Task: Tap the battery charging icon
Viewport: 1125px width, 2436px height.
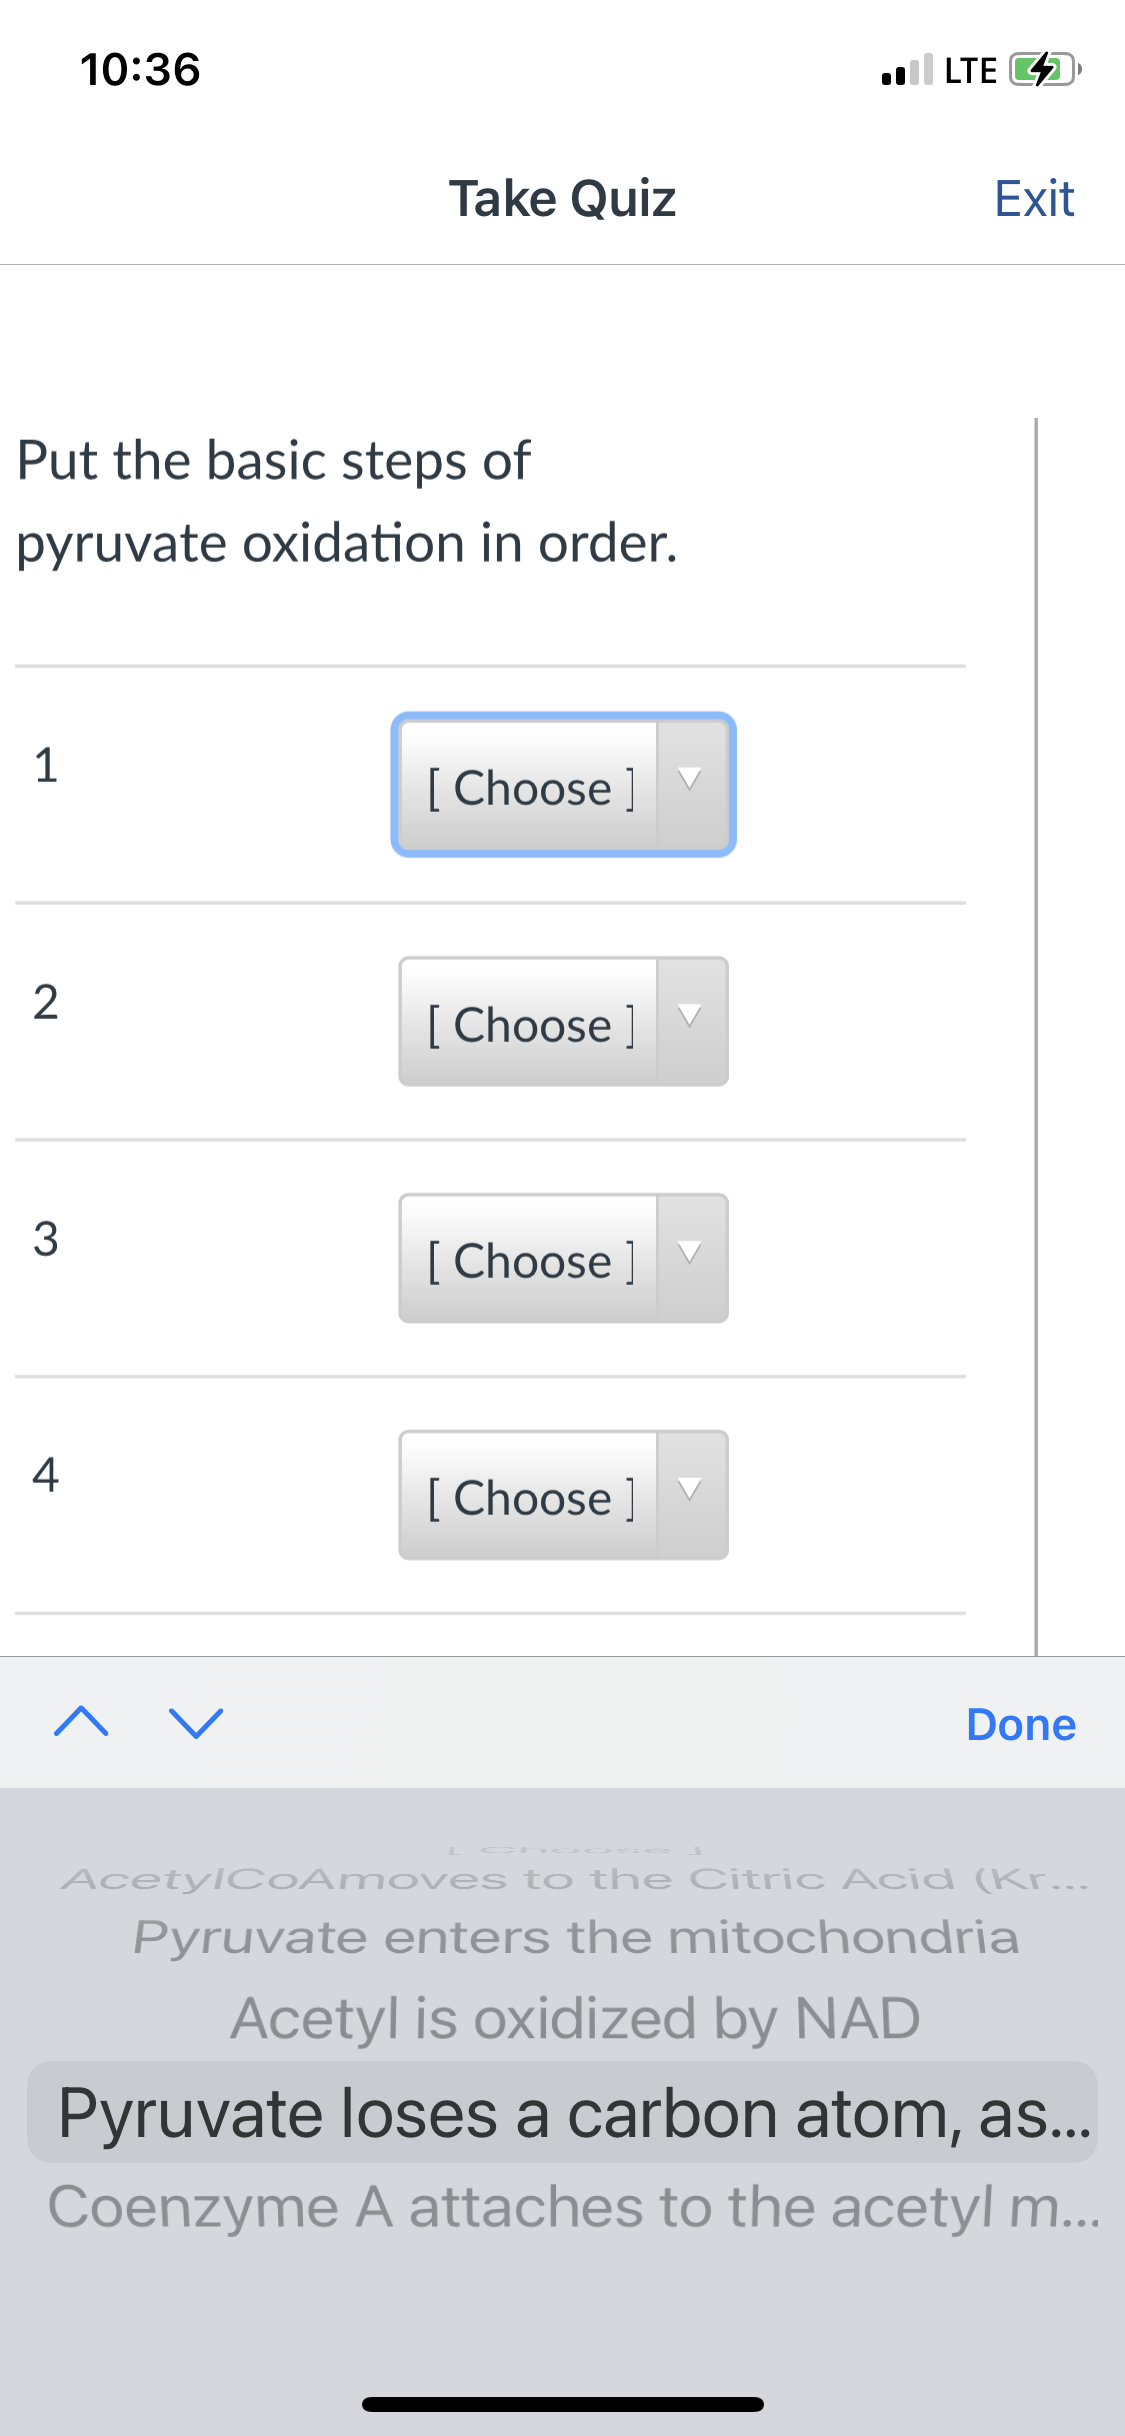Action: (1045, 70)
